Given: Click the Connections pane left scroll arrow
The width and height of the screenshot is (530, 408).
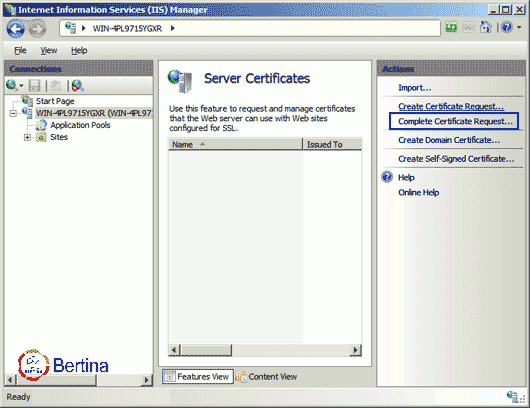Looking at the screenshot, I should point(9,380).
